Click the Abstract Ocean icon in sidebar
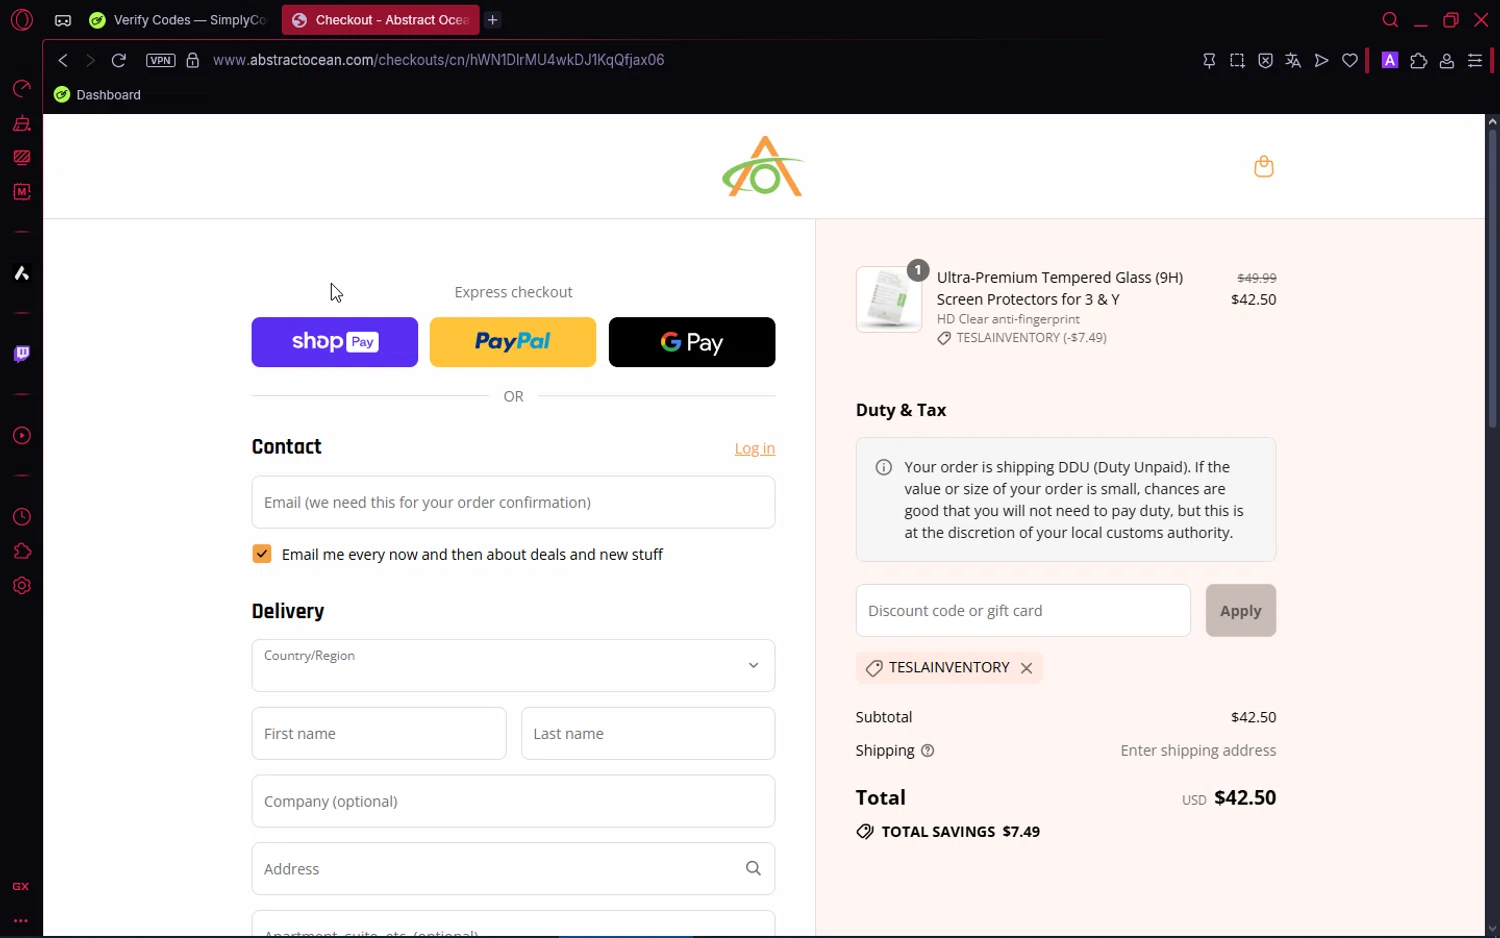This screenshot has height=938, width=1500. click(x=21, y=273)
